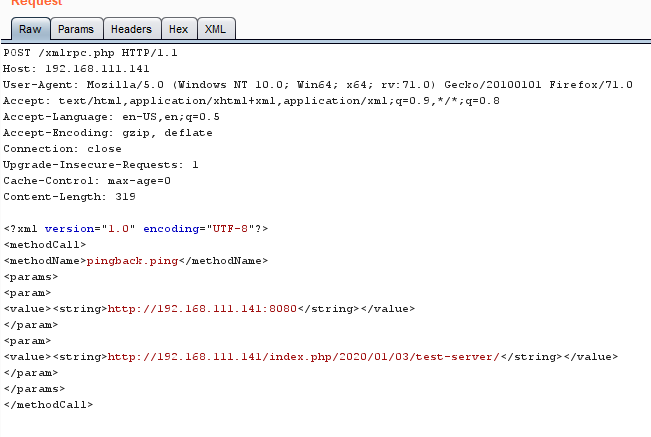The height and width of the screenshot is (437, 651).
Task: Select the Headers tab
Action: click(x=131, y=29)
